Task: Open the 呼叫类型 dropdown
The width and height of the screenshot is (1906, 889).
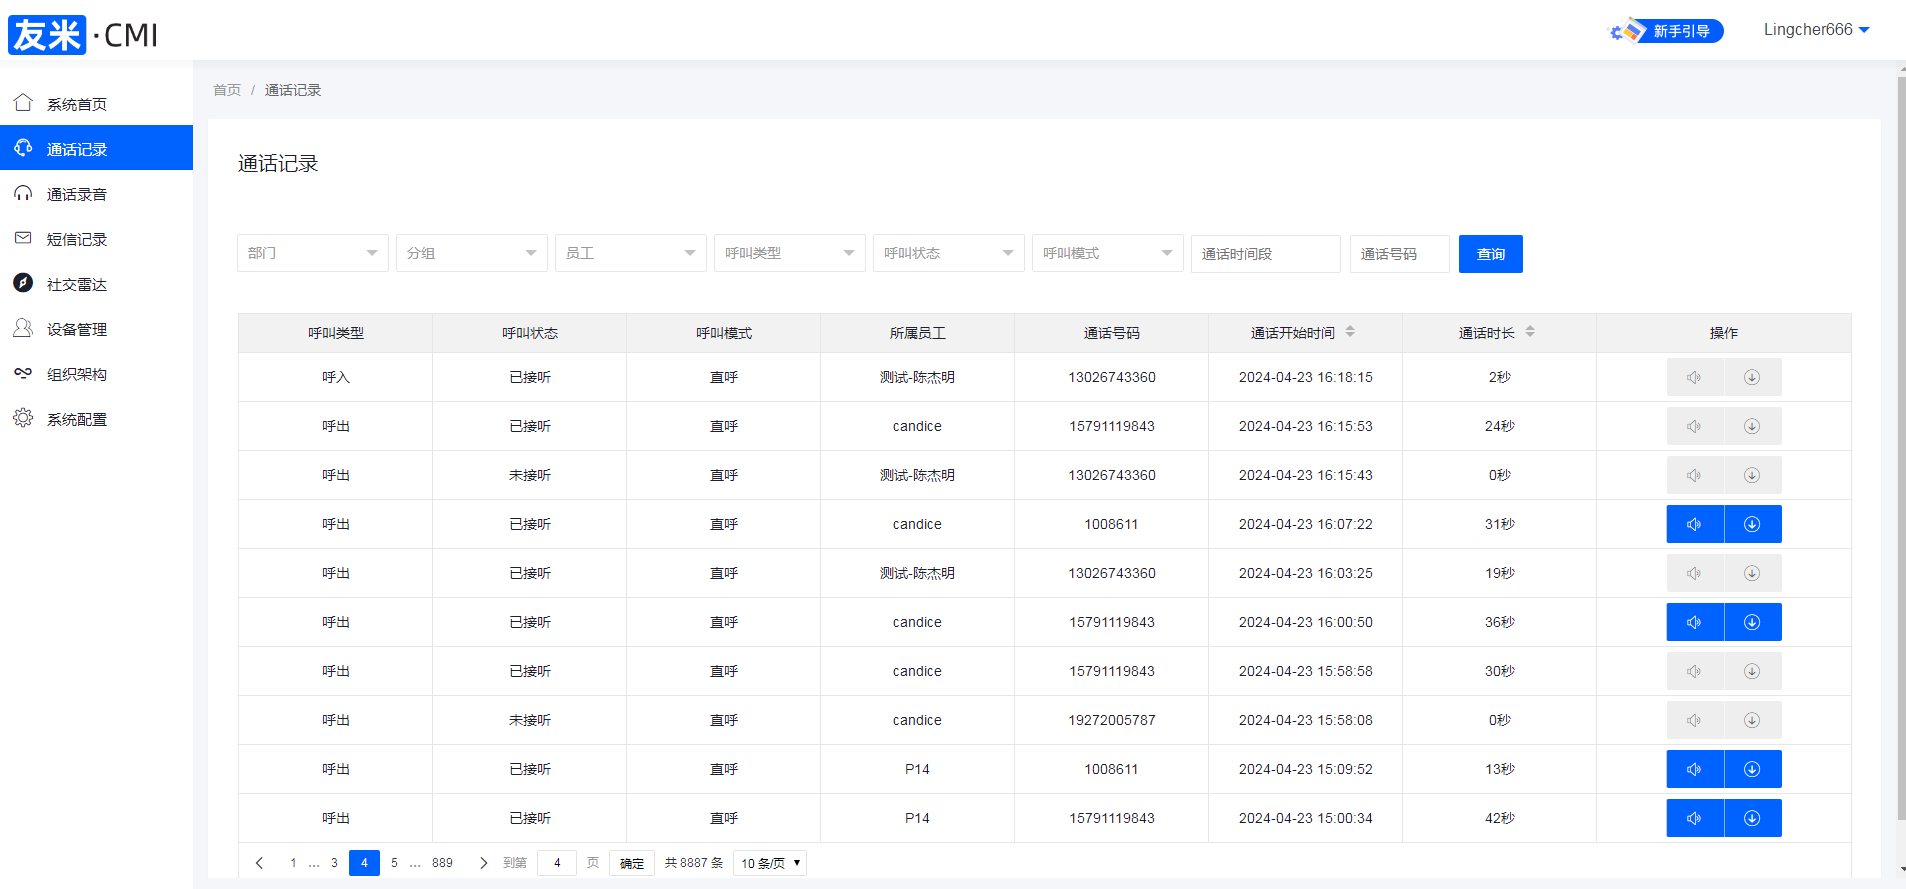Action: click(789, 253)
